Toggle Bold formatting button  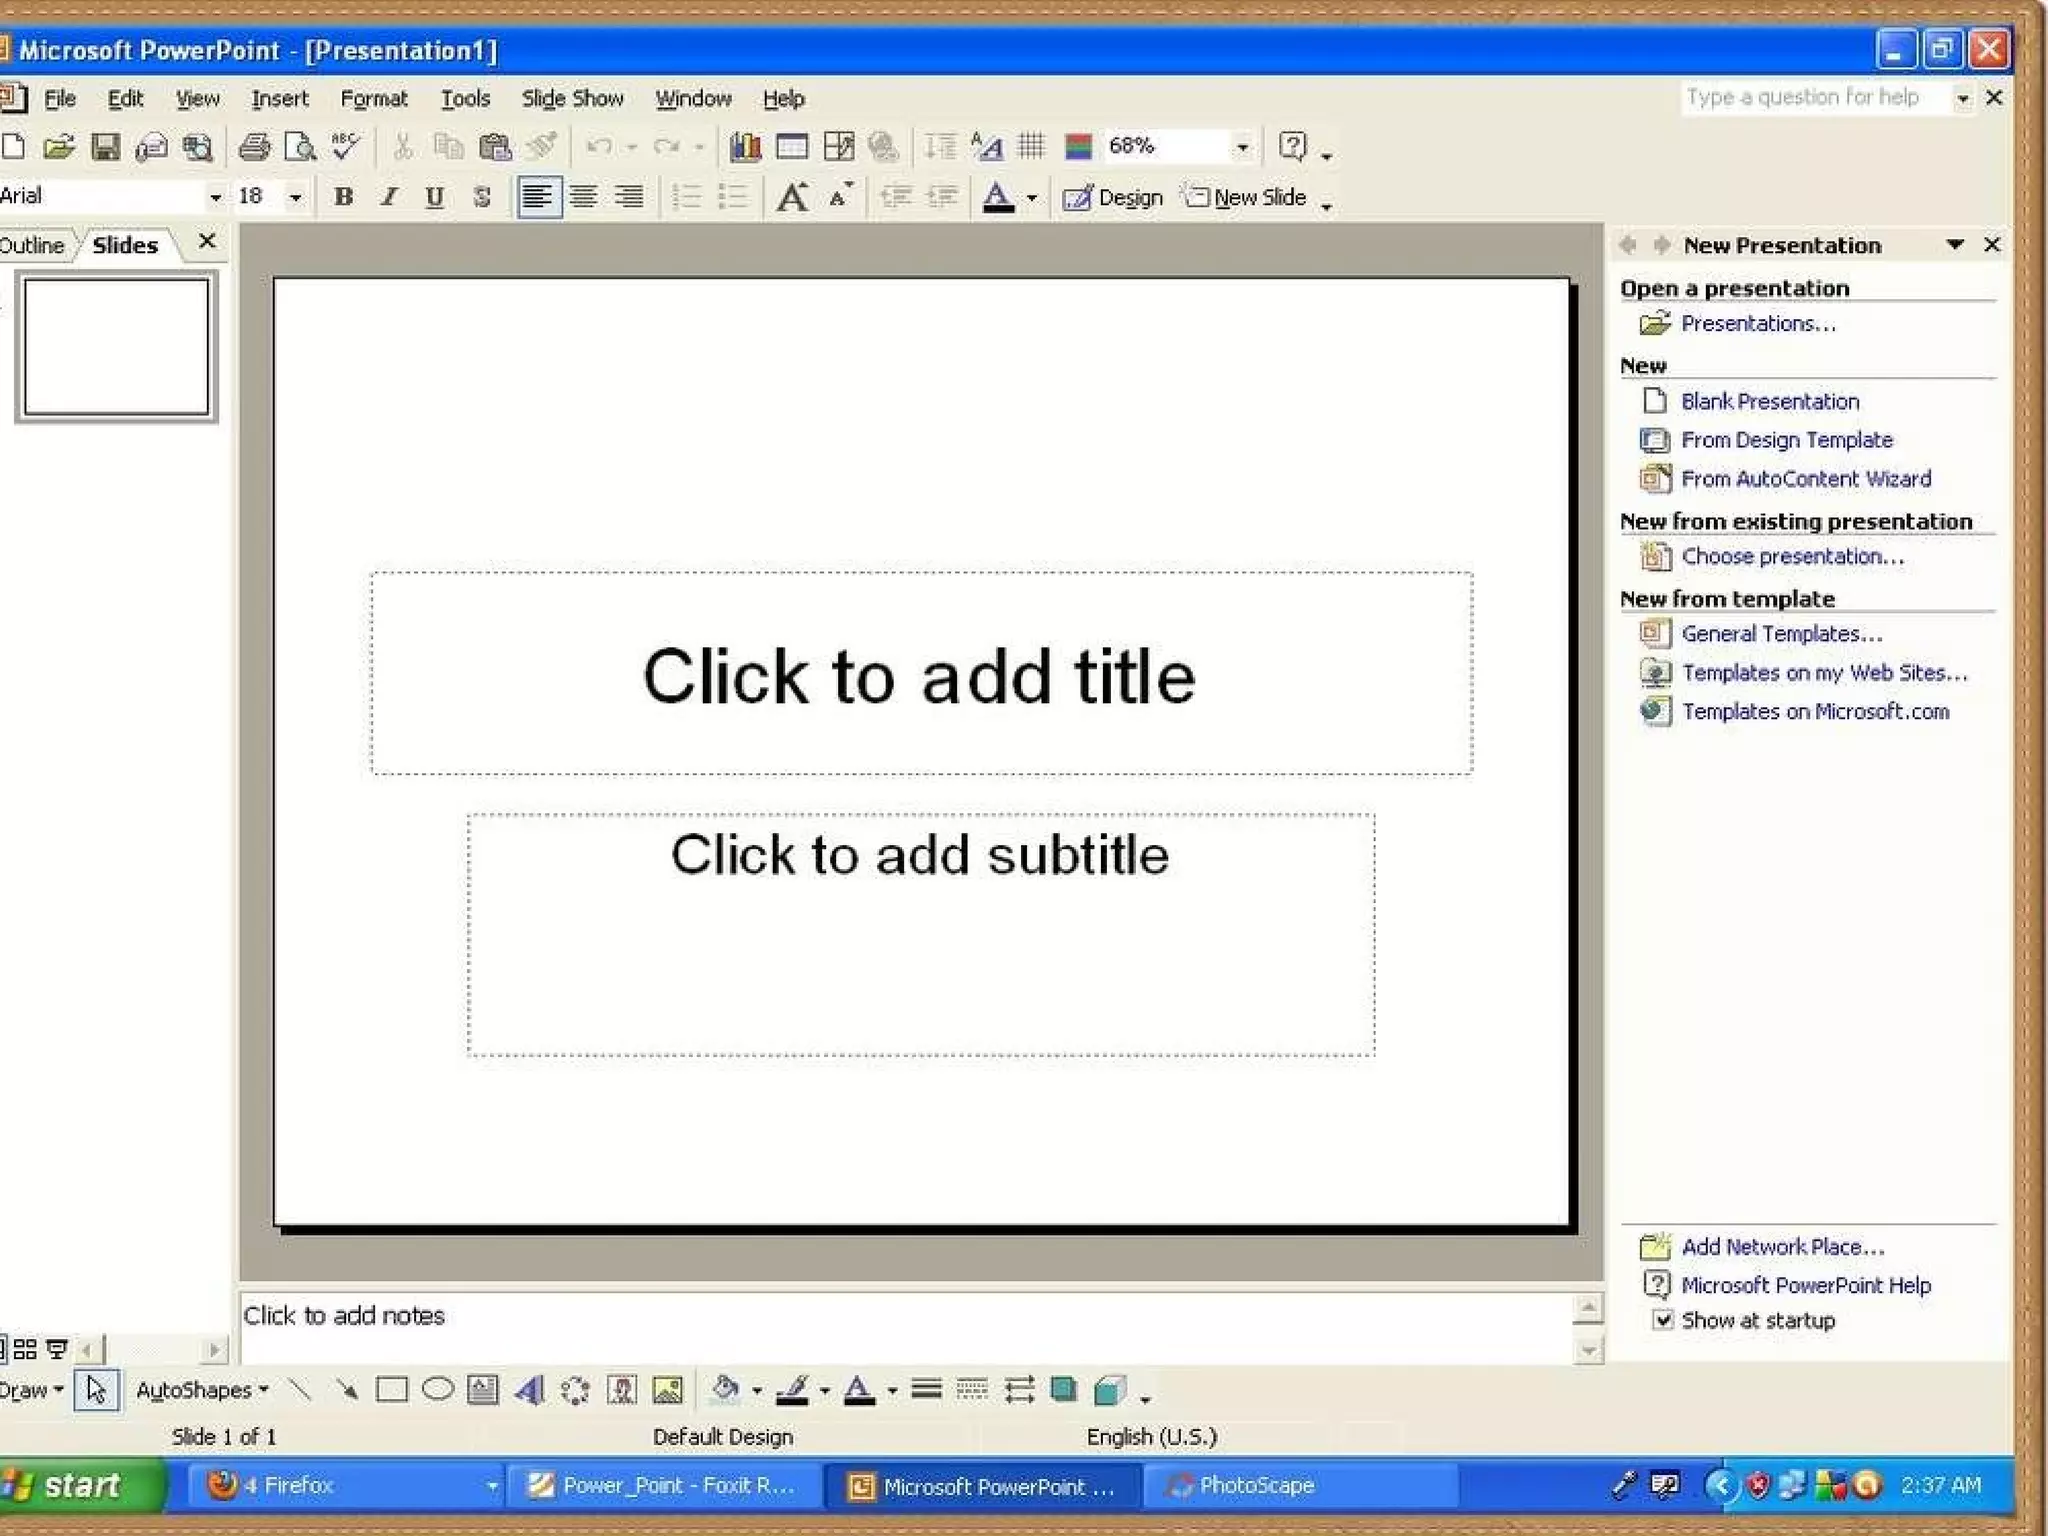click(x=343, y=197)
